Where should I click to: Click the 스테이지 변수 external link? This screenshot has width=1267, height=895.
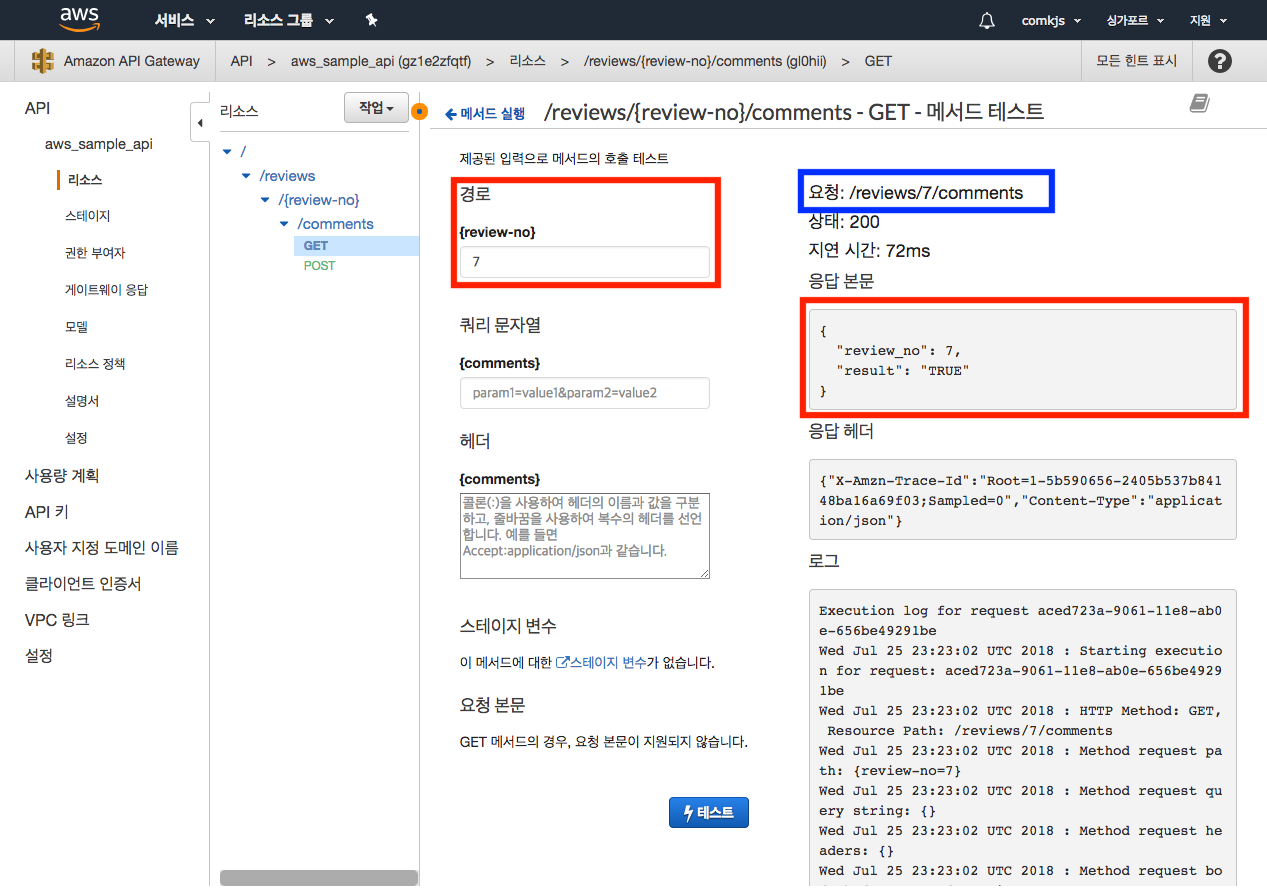tap(601, 662)
